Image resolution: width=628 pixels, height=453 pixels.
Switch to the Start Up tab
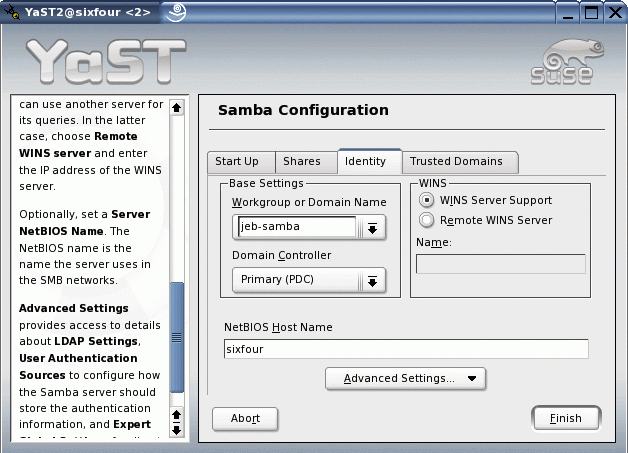[241, 161]
